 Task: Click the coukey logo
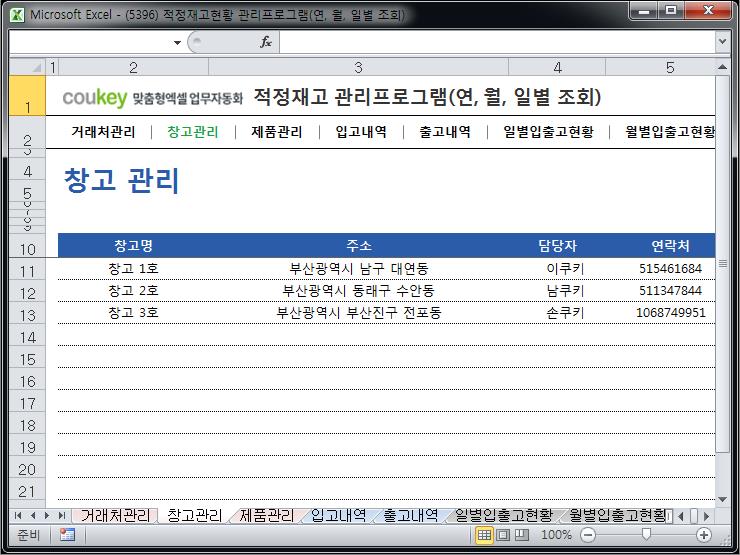click(95, 98)
